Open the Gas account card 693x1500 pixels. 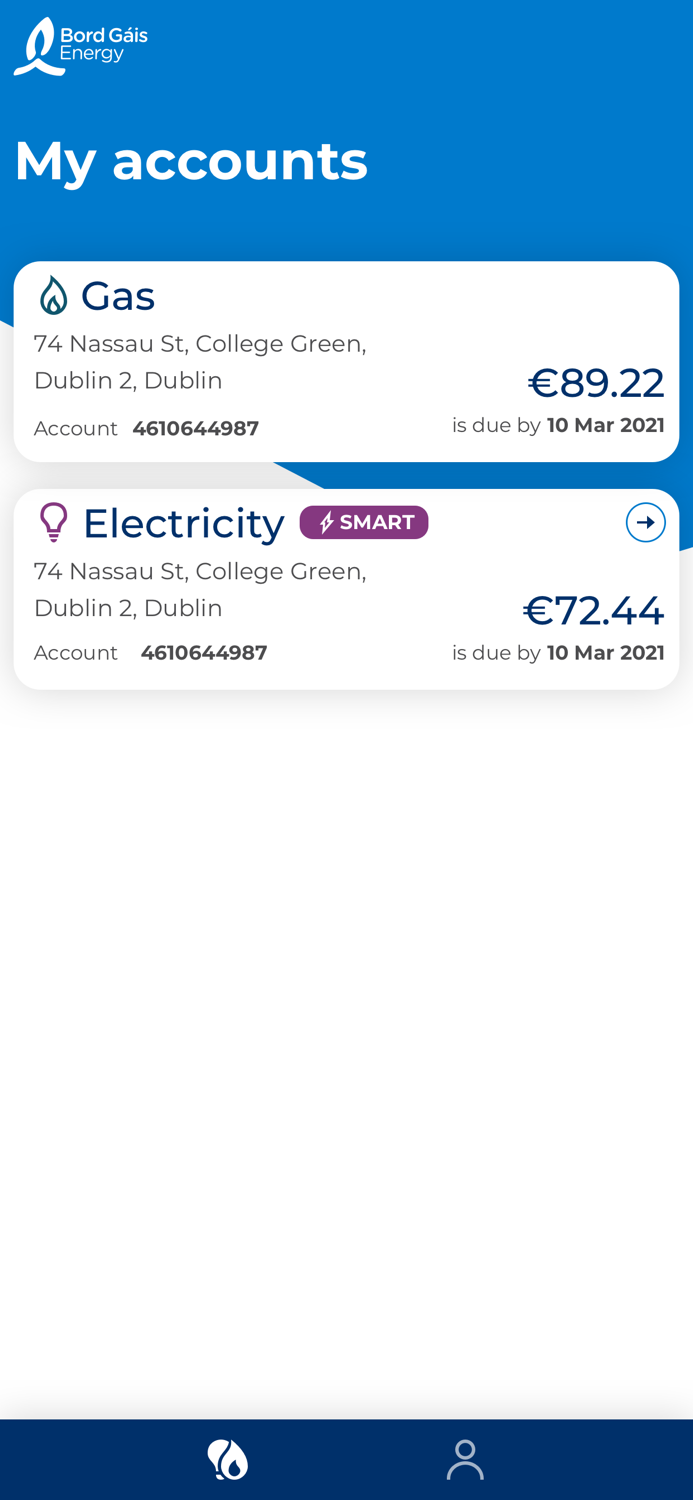pyautogui.click(x=346, y=360)
